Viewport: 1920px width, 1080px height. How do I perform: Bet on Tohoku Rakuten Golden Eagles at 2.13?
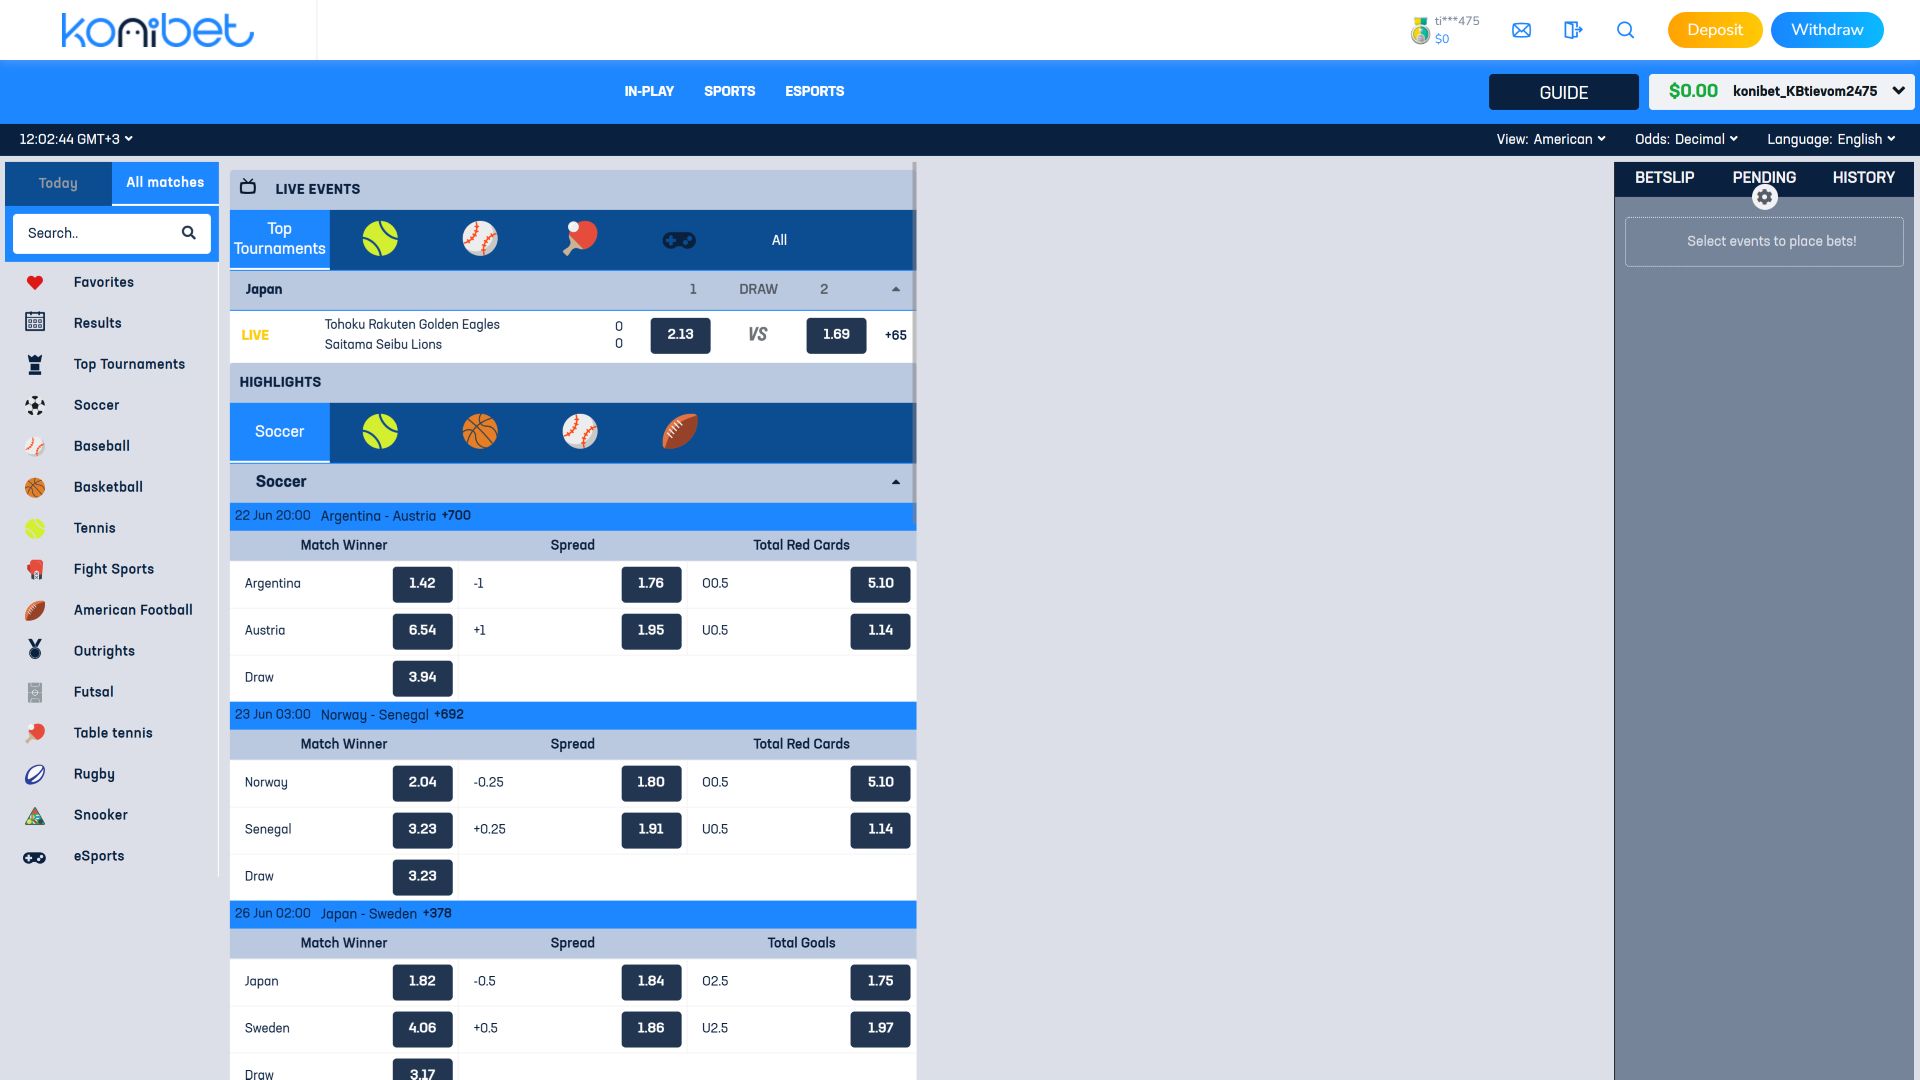[680, 335]
